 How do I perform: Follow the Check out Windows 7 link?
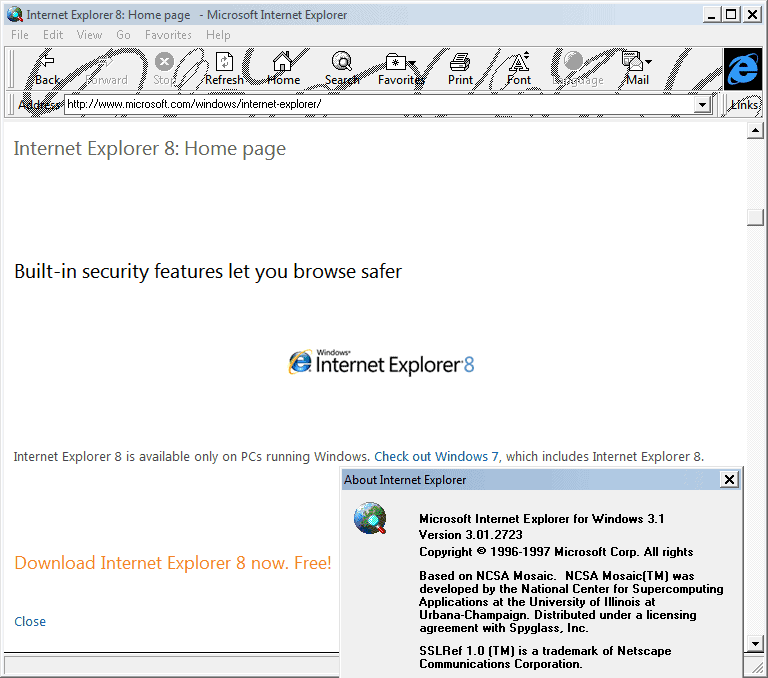pos(436,457)
